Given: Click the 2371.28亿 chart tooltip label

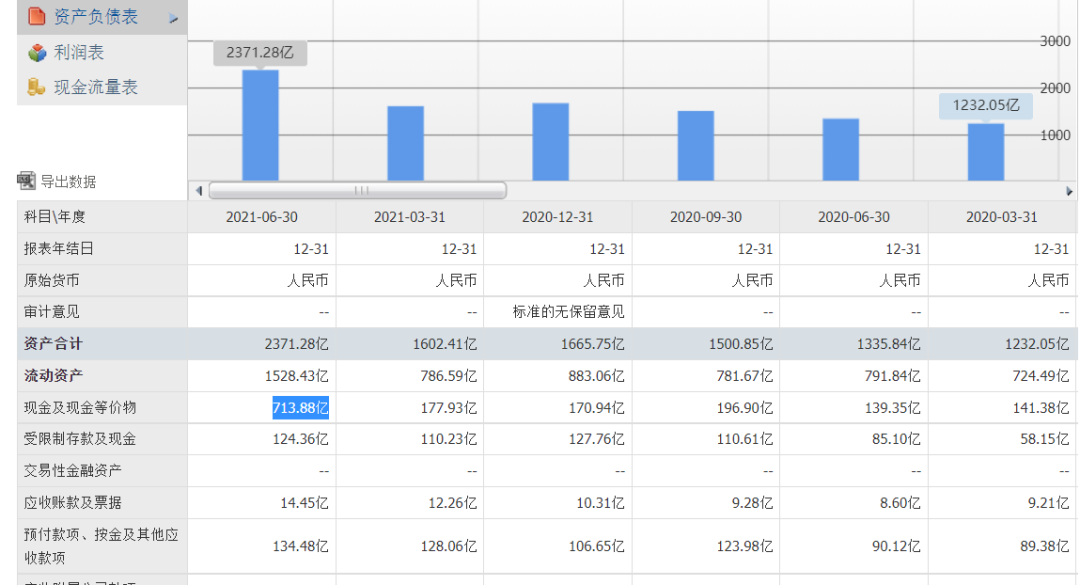Looking at the screenshot, I should tap(260, 53).
